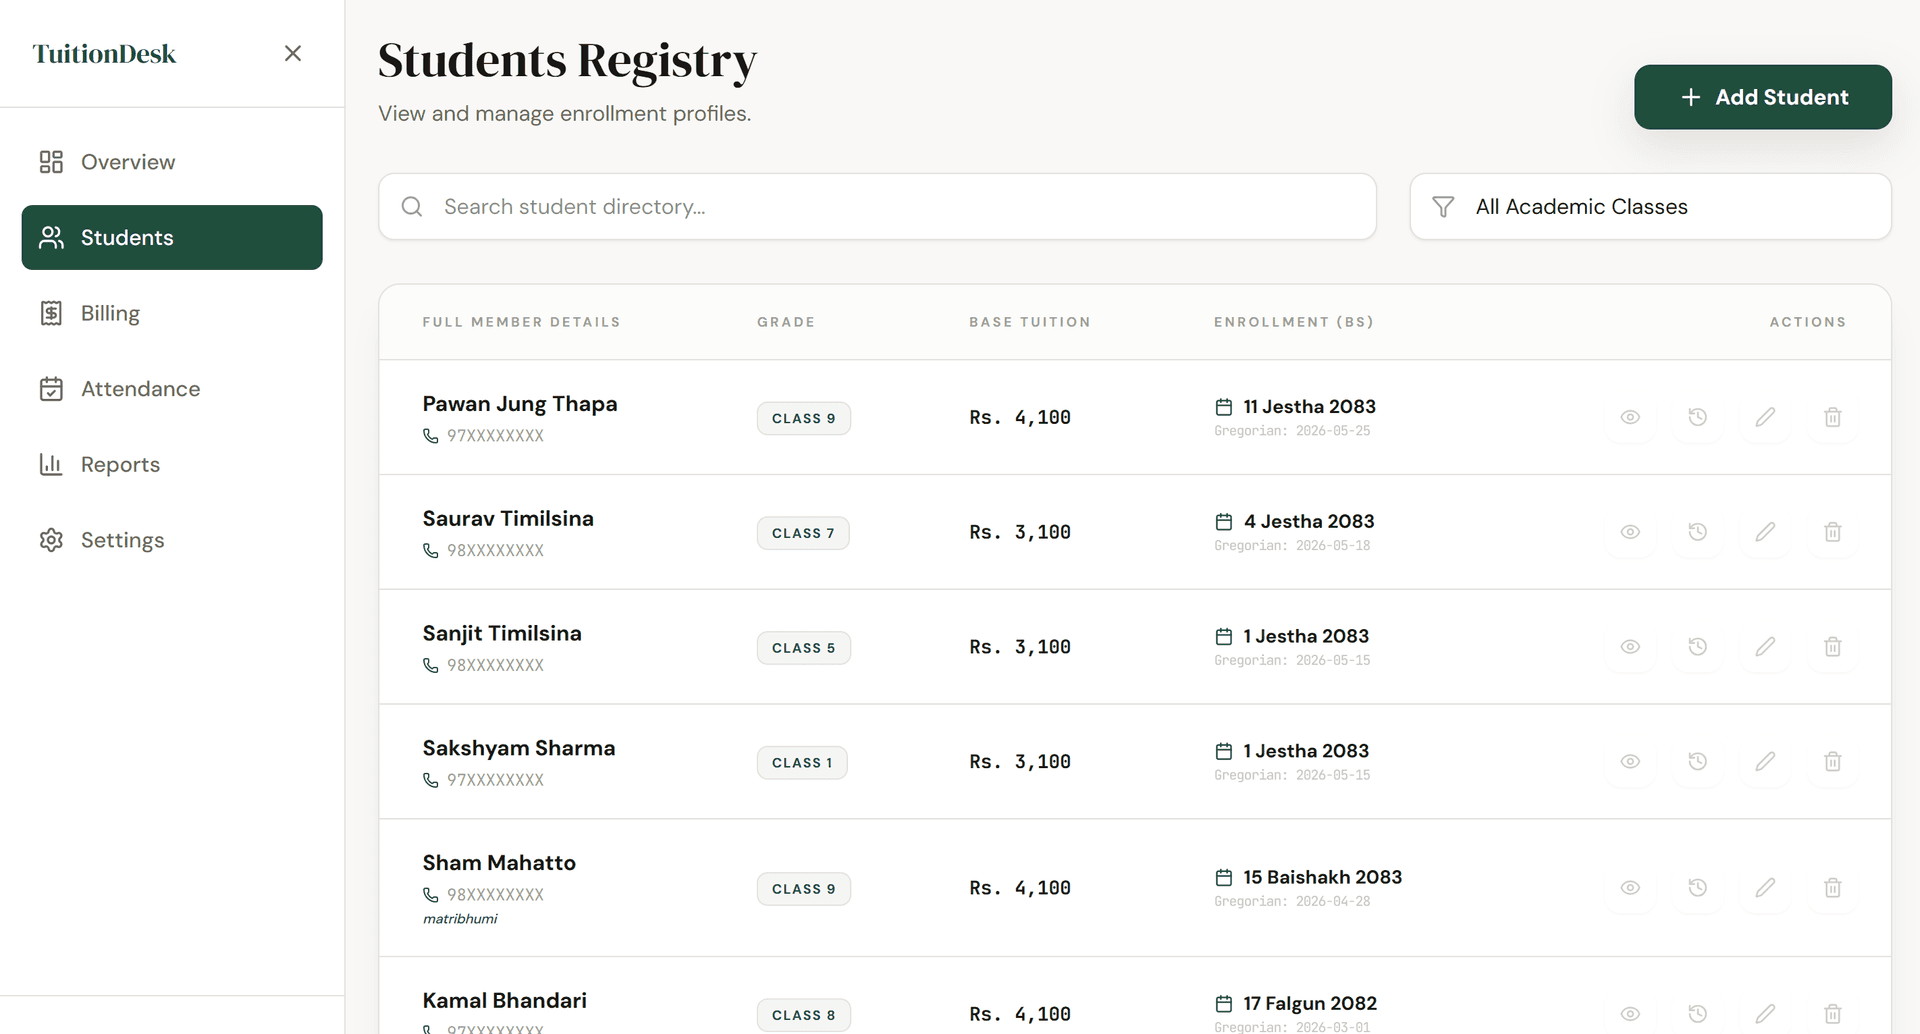Click the 17 Falgun 2082 enrollment date
The height and width of the screenshot is (1034, 1920).
pyautogui.click(x=1310, y=1003)
